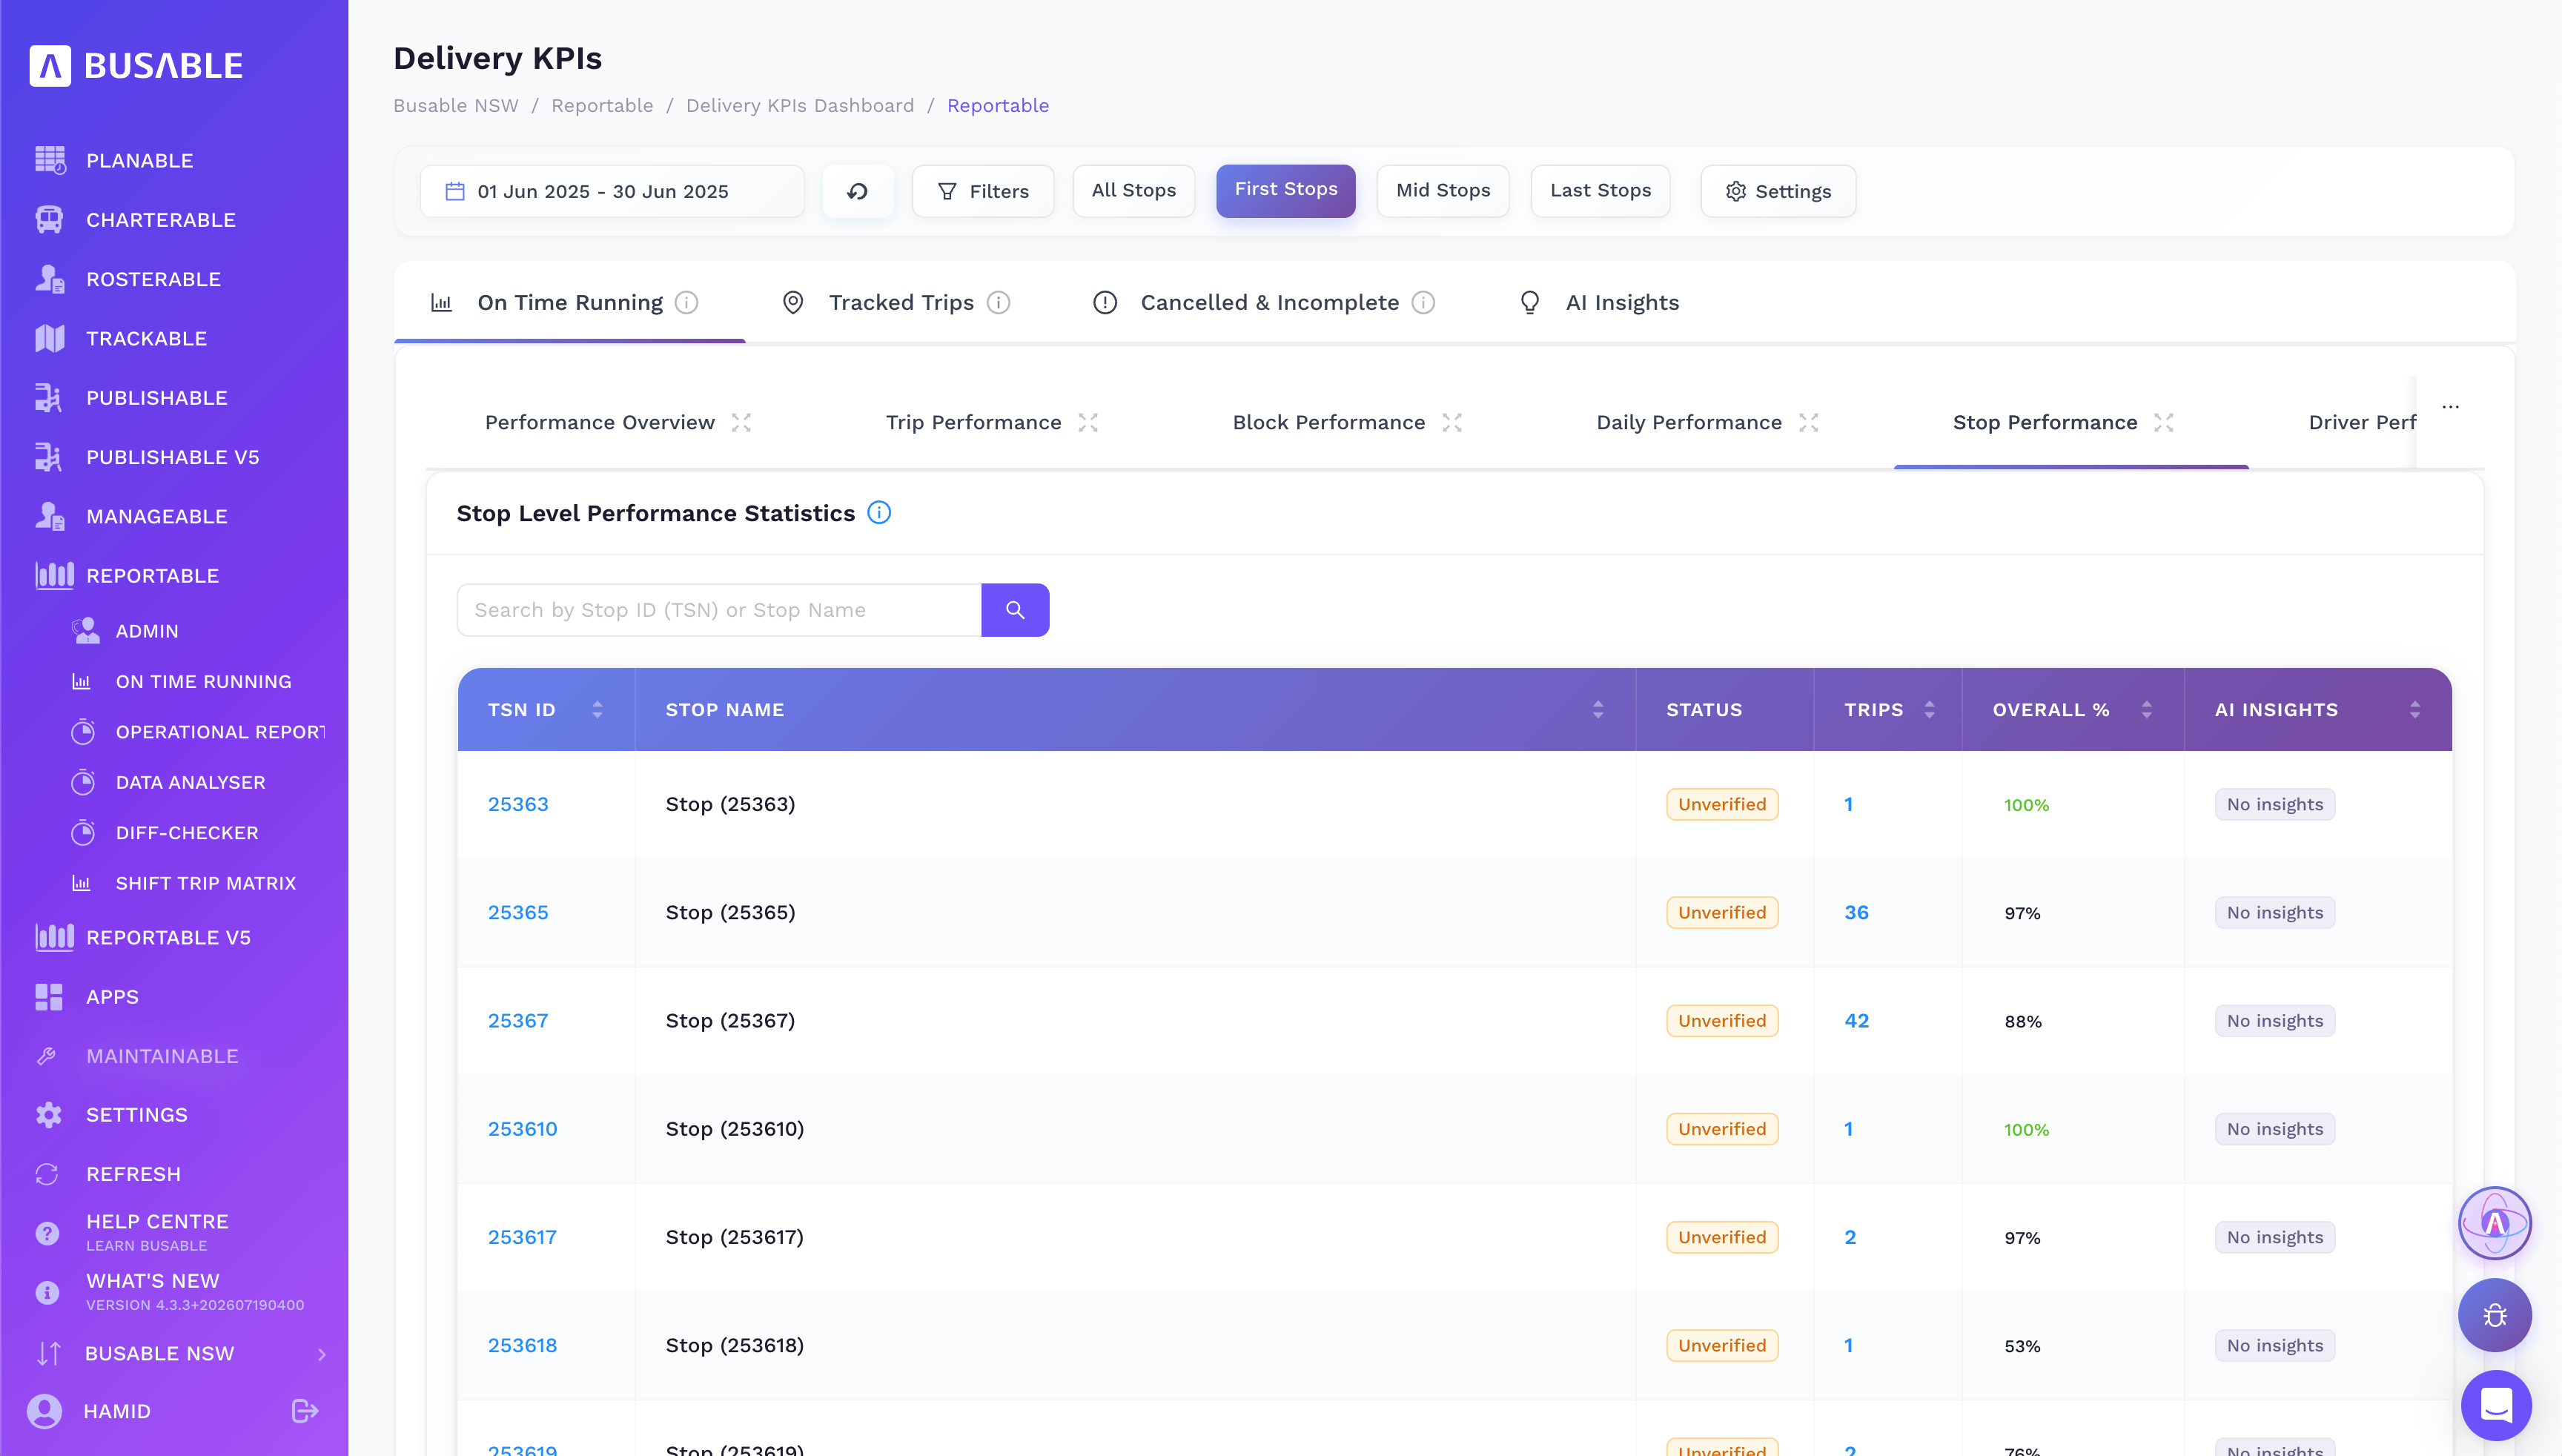Select the Mid Stops filter
The height and width of the screenshot is (1456, 2562).
click(1443, 191)
